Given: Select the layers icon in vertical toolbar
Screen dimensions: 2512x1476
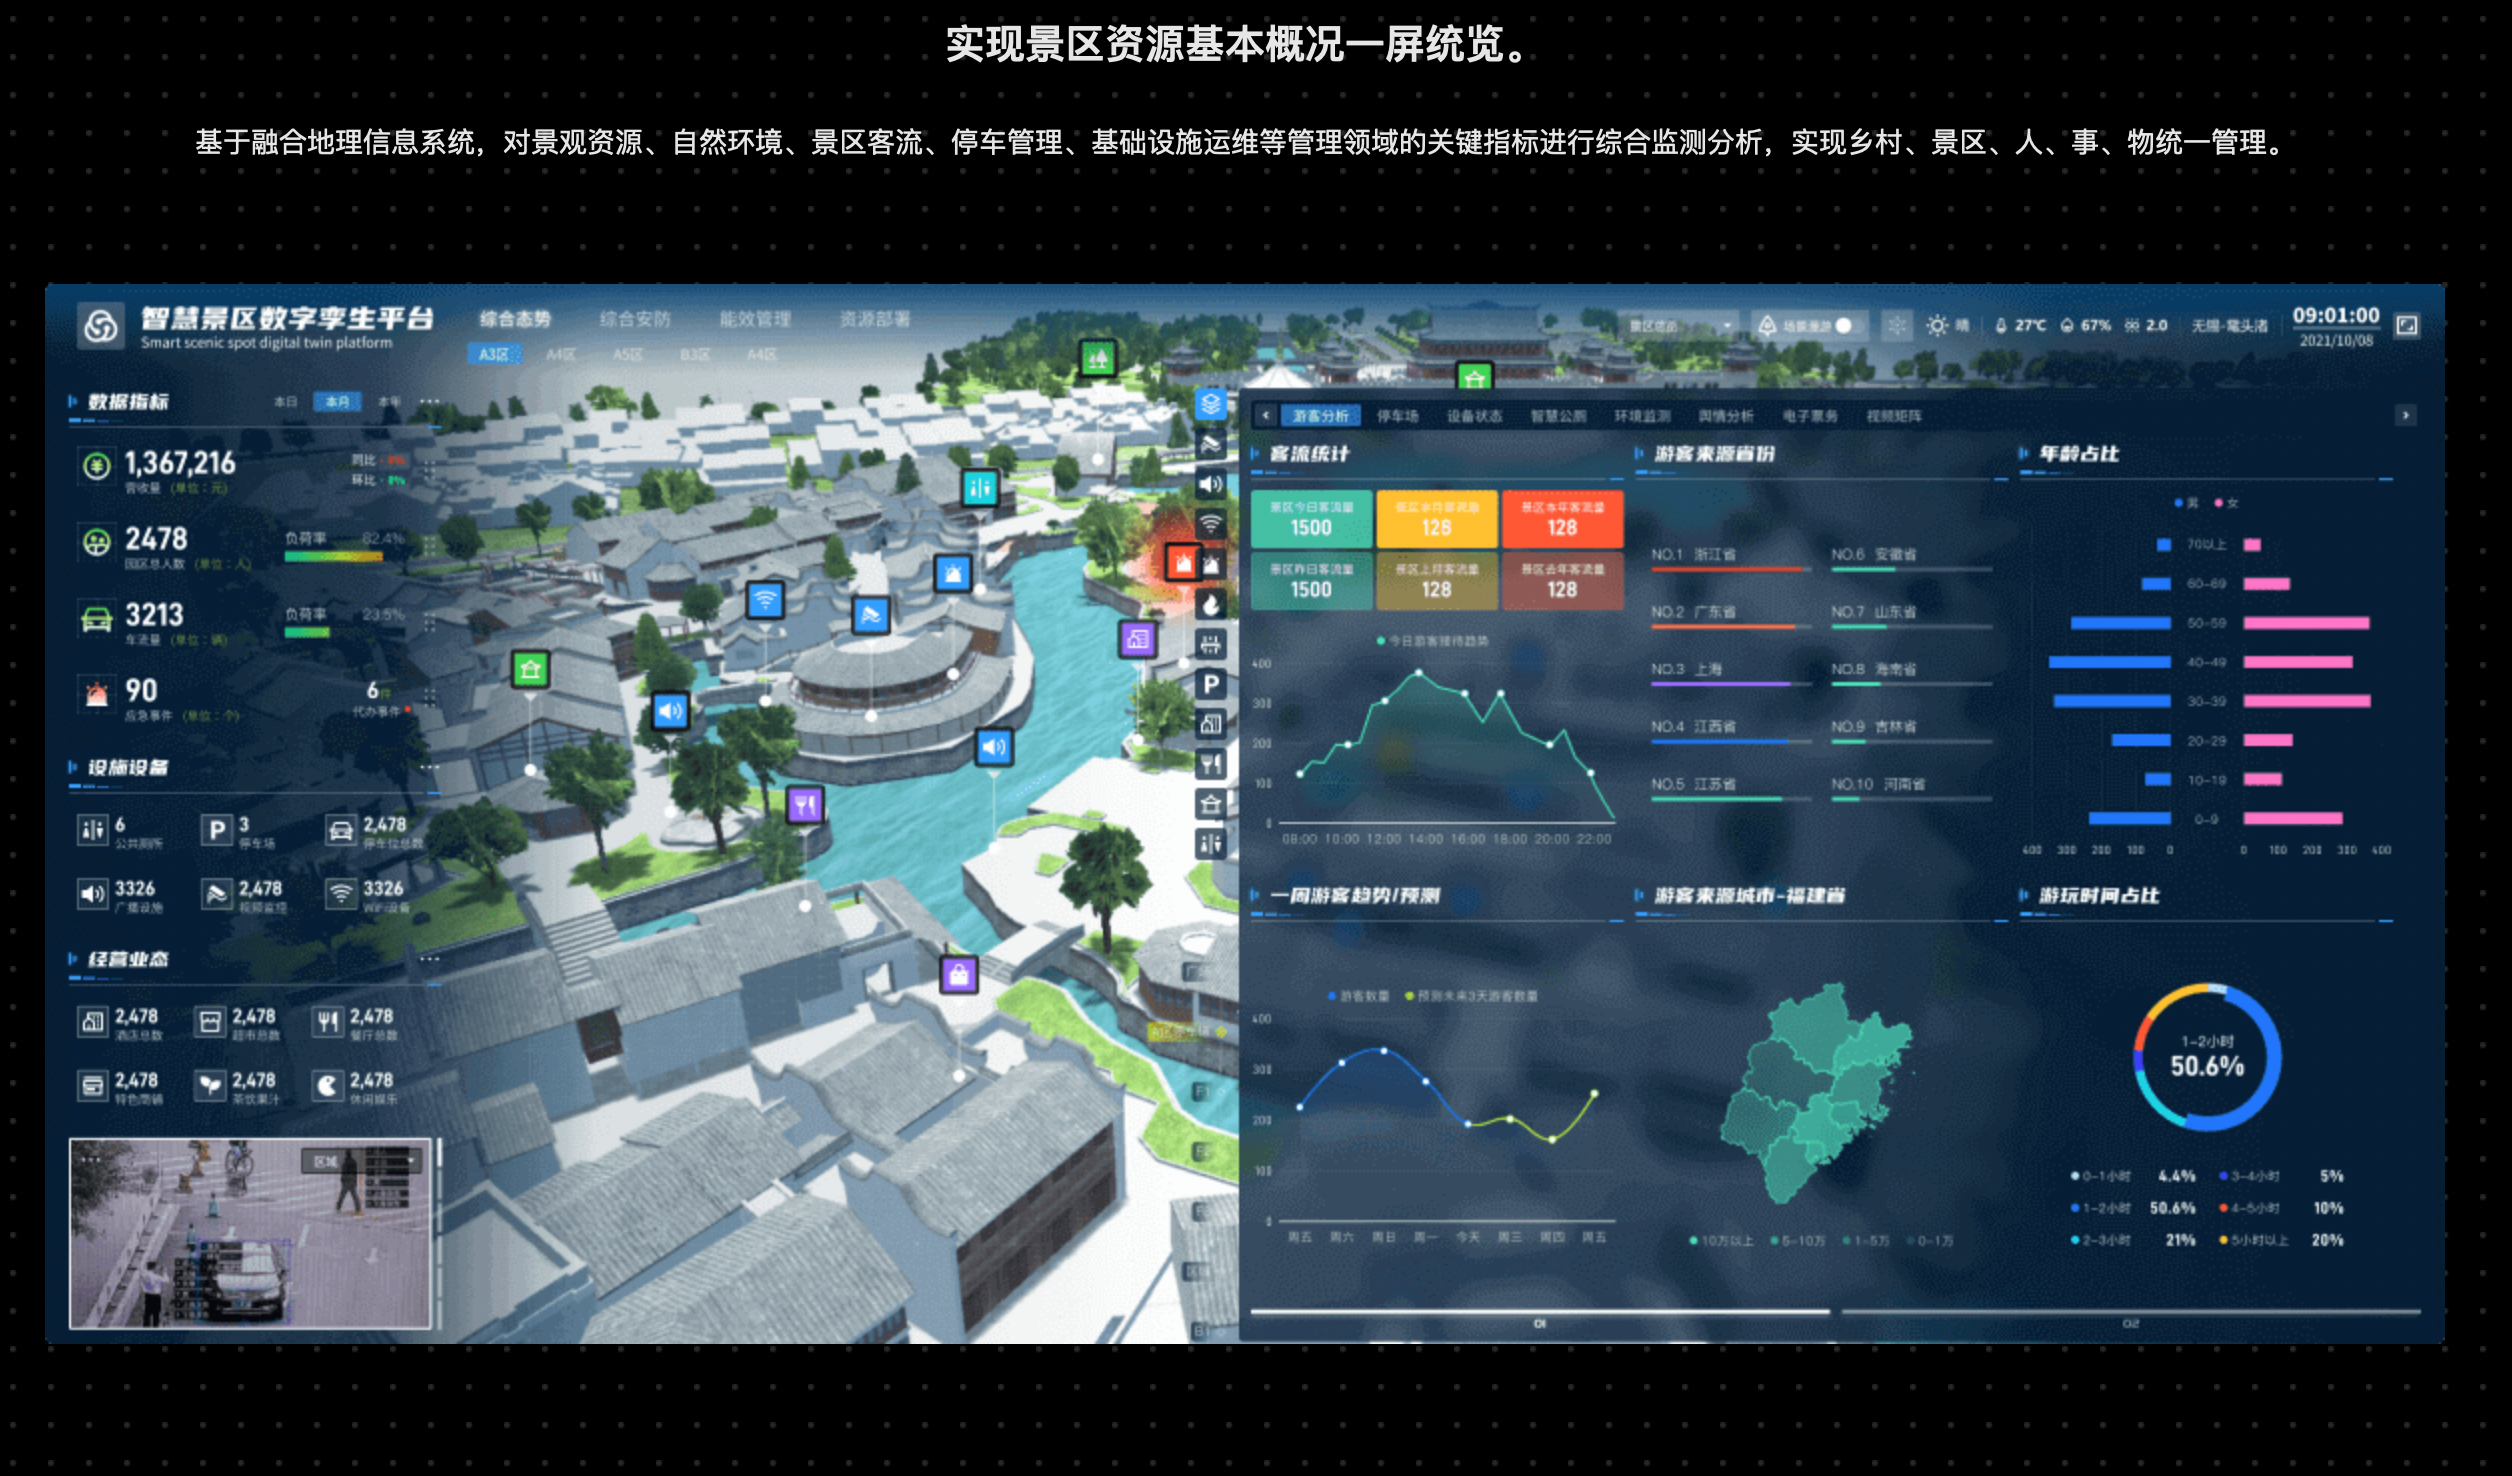Looking at the screenshot, I should tap(1211, 405).
